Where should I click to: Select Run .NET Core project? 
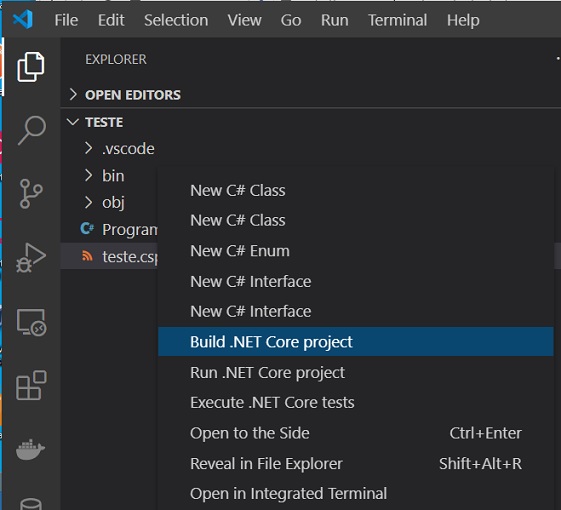click(356, 373)
